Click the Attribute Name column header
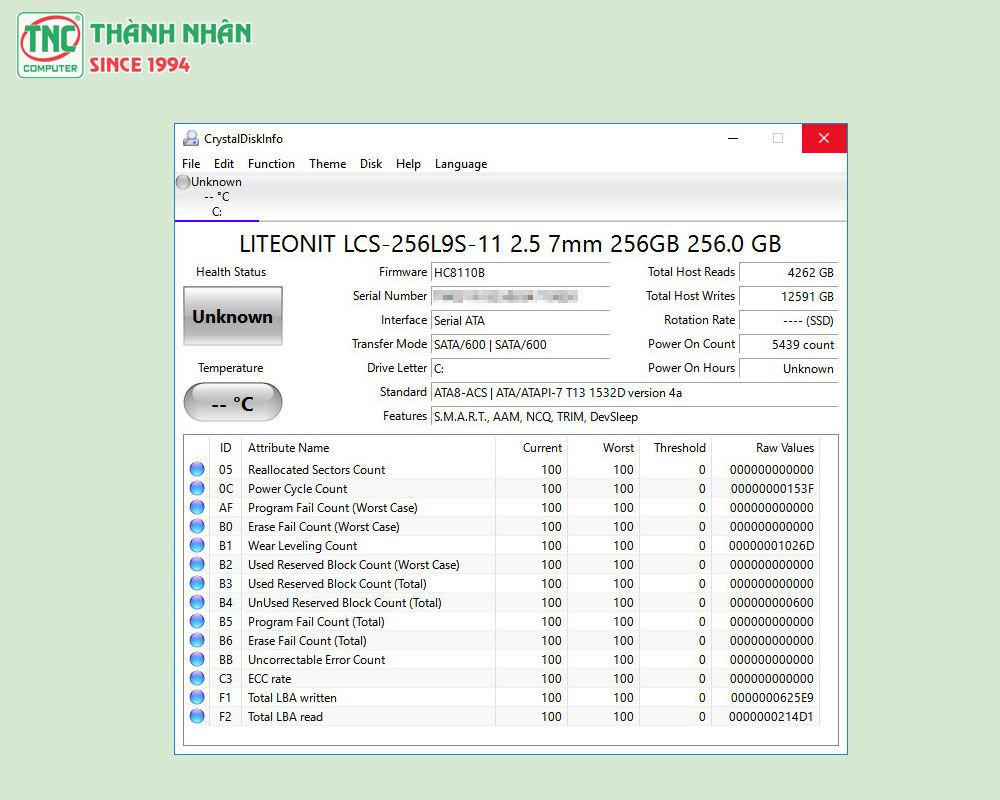The width and height of the screenshot is (1000, 800). [368, 448]
